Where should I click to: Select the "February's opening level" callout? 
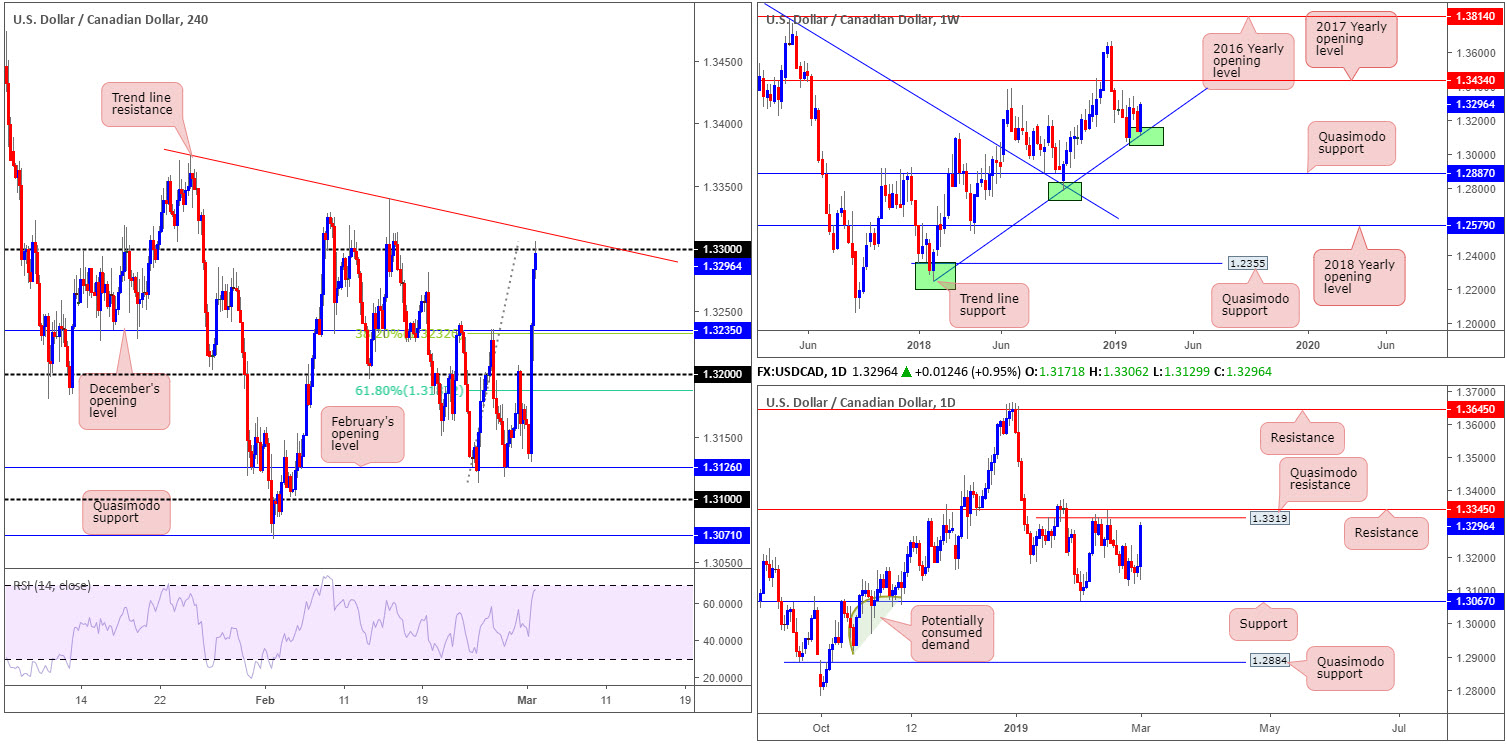coord(362,433)
